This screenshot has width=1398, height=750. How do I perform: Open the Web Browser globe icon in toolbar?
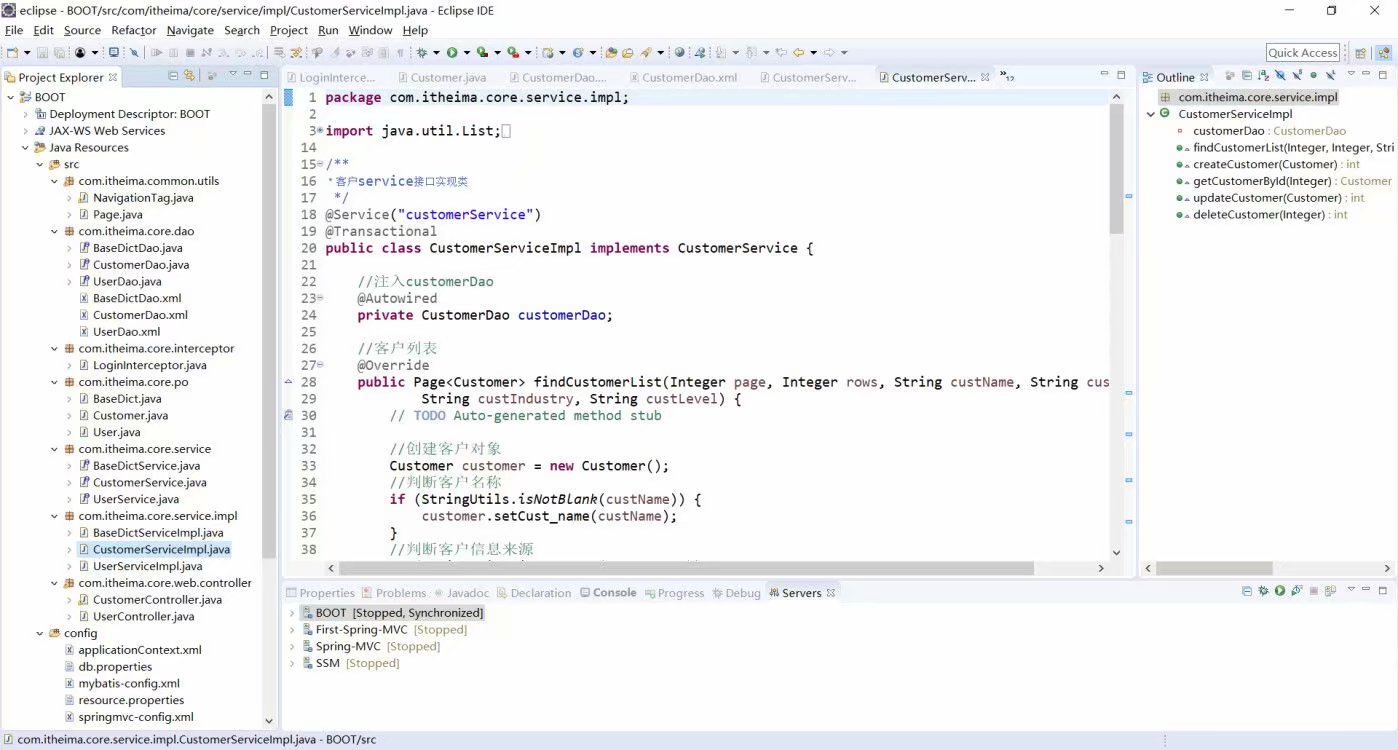coord(679,52)
